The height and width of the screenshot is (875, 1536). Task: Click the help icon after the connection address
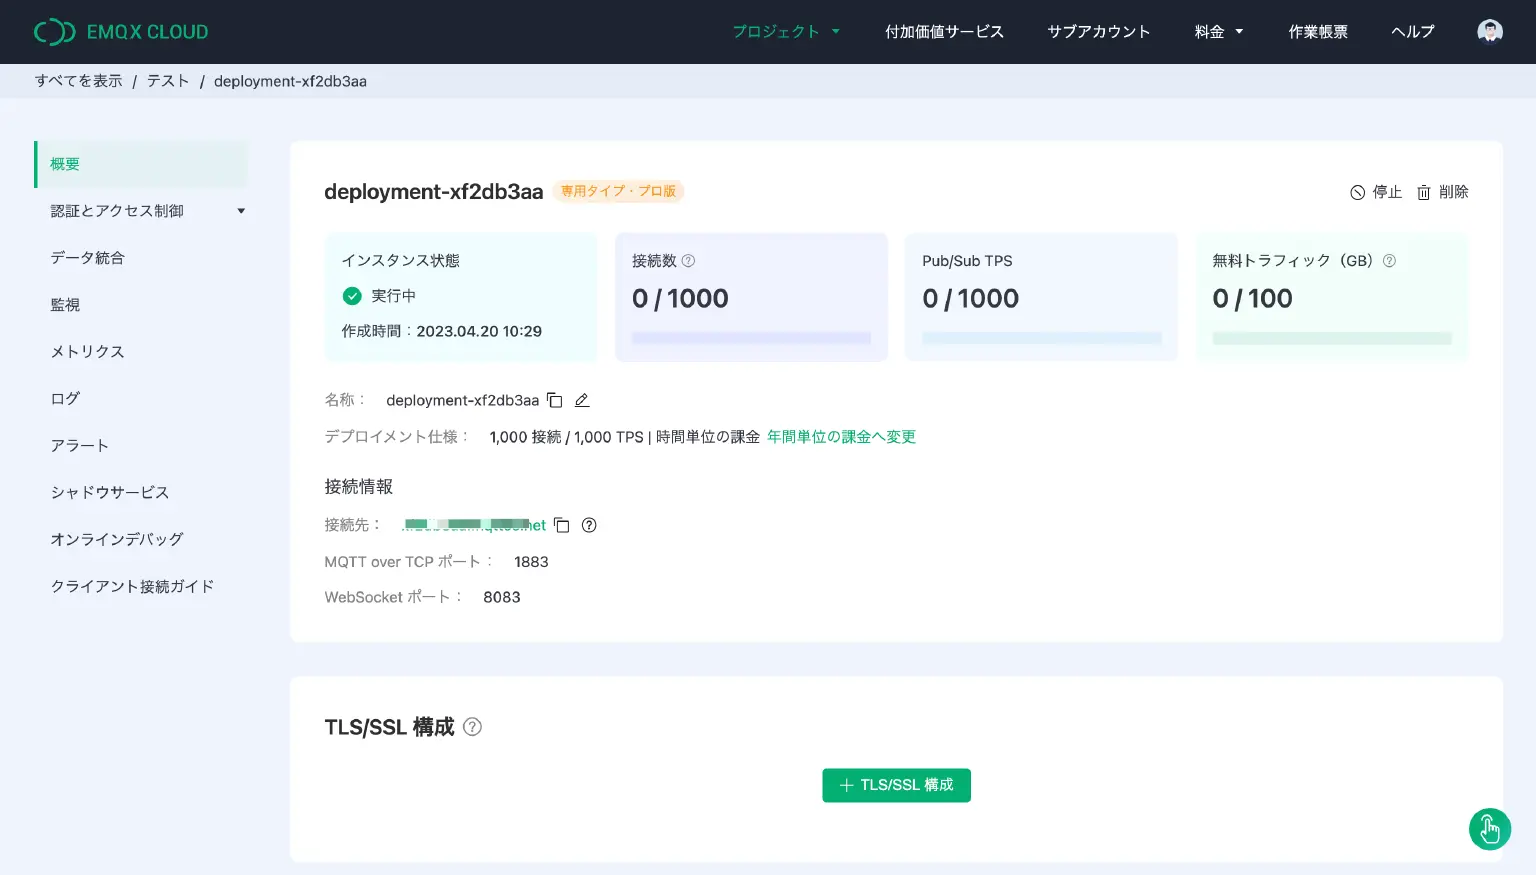pos(589,525)
